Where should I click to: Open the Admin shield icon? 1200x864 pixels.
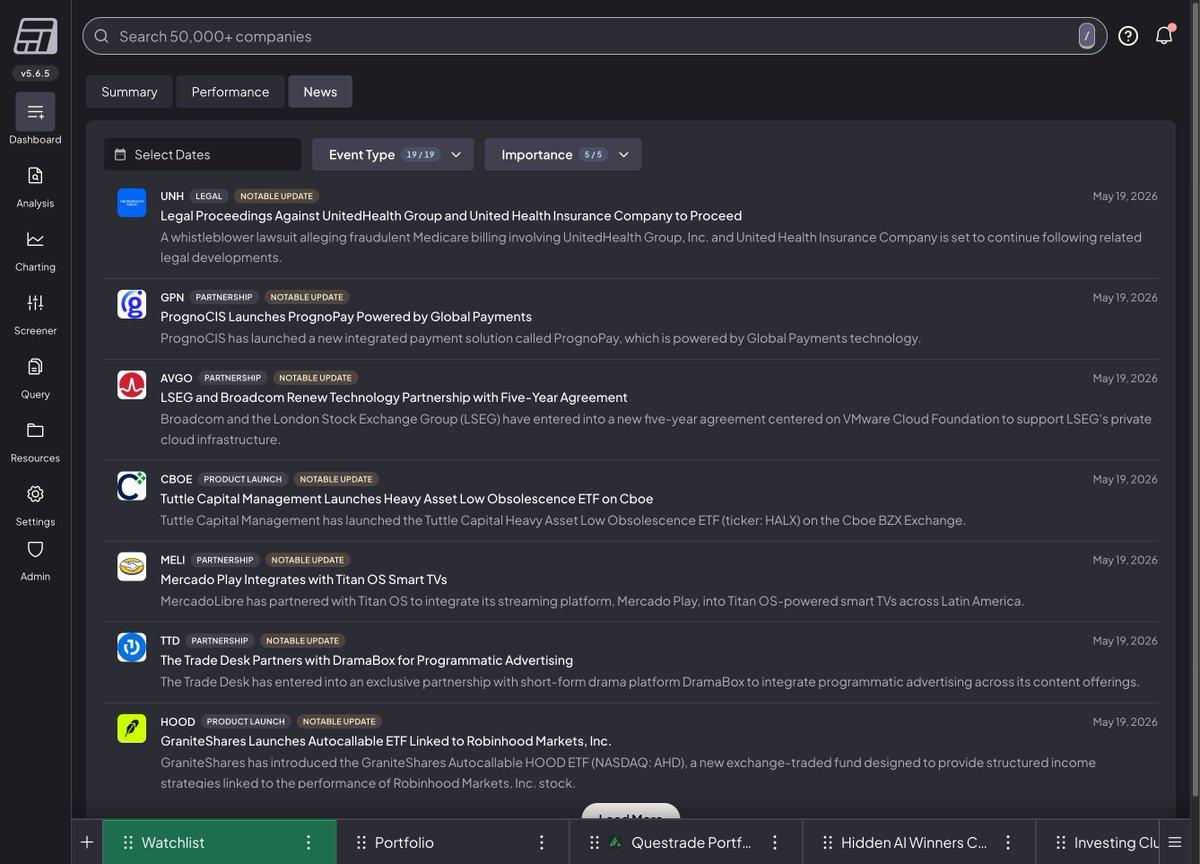[35, 549]
